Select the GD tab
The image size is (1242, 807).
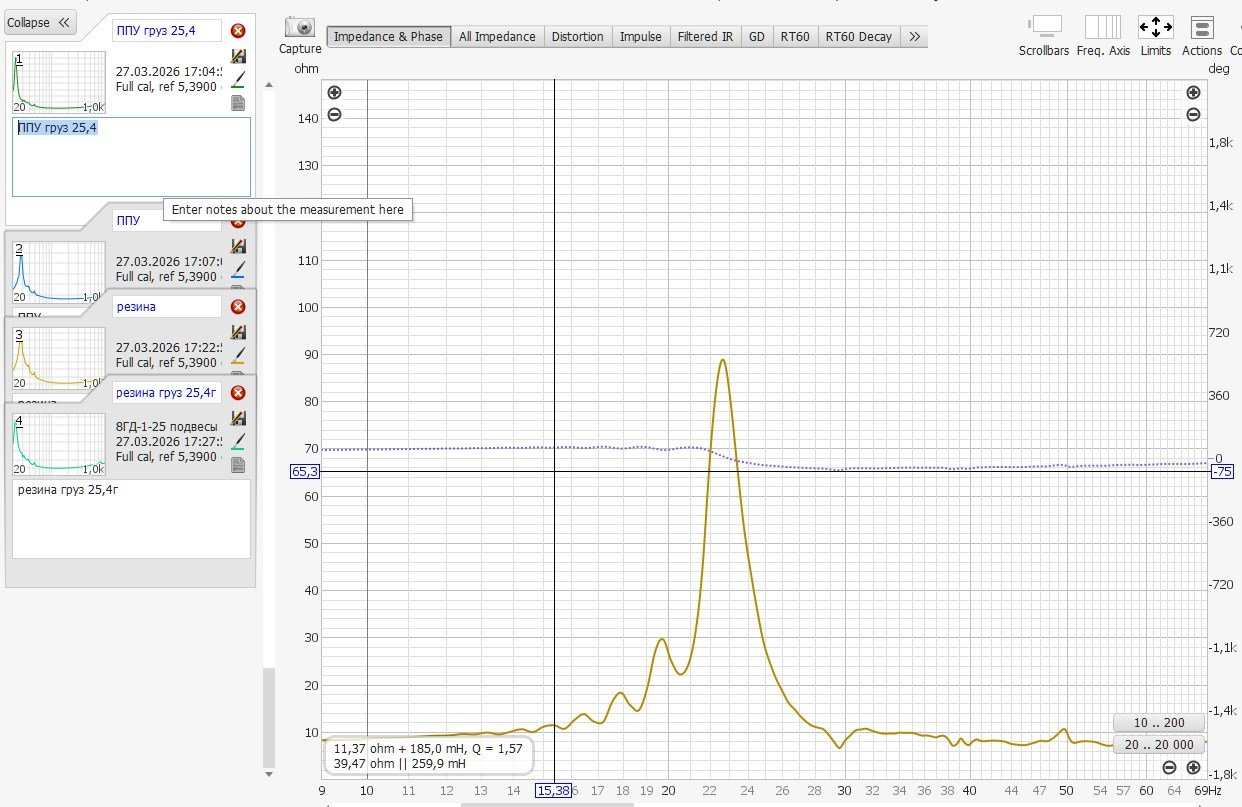tap(756, 37)
